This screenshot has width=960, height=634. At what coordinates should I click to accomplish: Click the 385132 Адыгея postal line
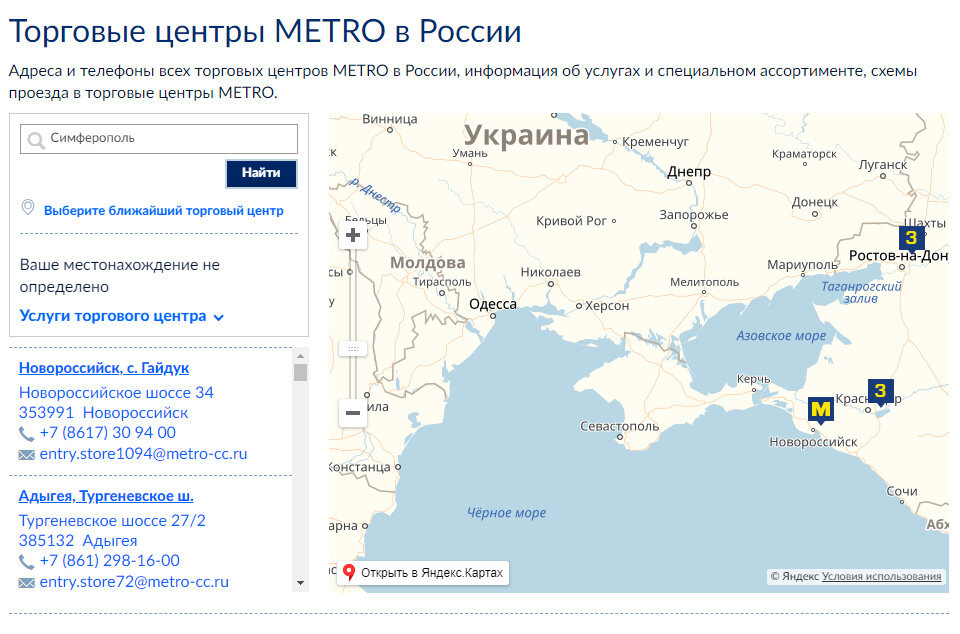pos(78,540)
